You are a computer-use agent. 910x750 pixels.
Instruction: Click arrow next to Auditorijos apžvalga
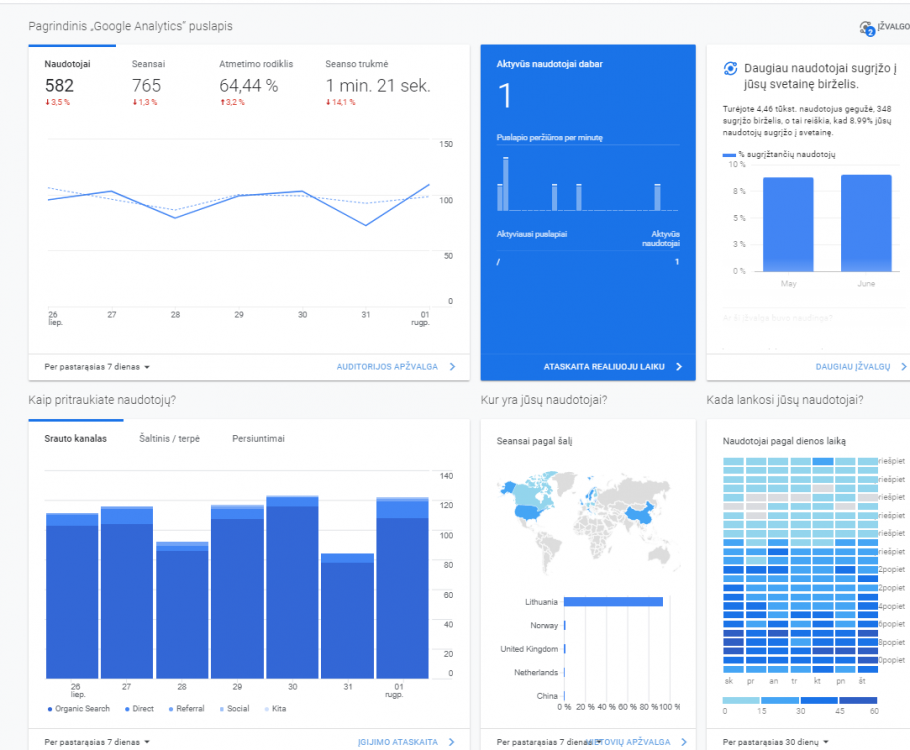pyautogui.click(x=452, y=367)
